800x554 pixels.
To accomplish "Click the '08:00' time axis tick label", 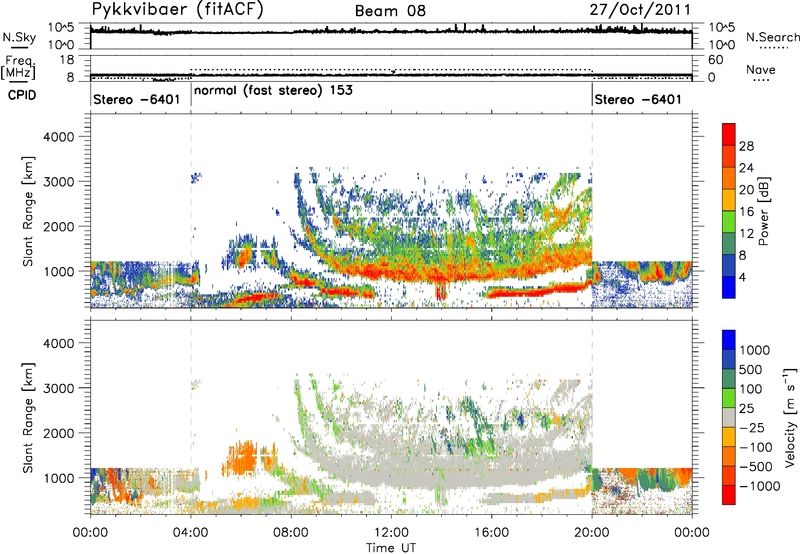I will tap(291, 533).
